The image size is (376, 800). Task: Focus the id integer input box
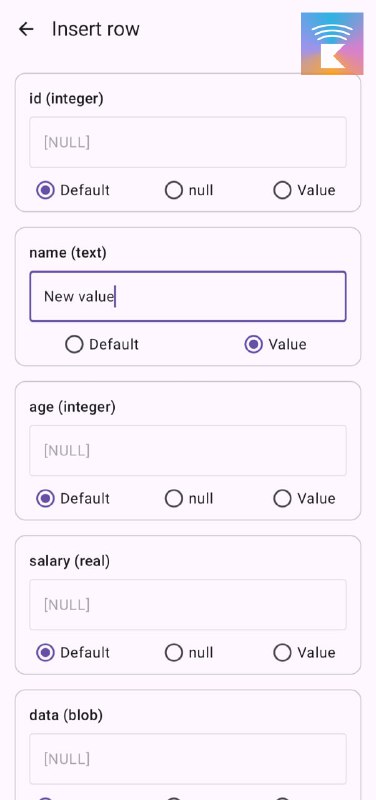pos(188,142)
